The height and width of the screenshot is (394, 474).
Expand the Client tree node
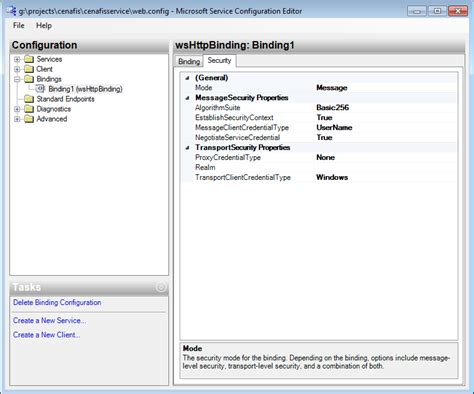pos(17,69)
